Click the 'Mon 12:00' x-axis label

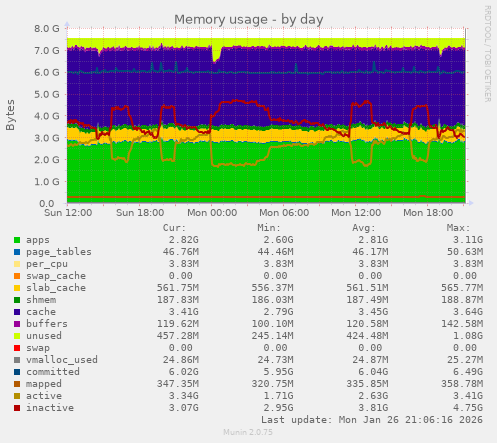click(356, 213)
